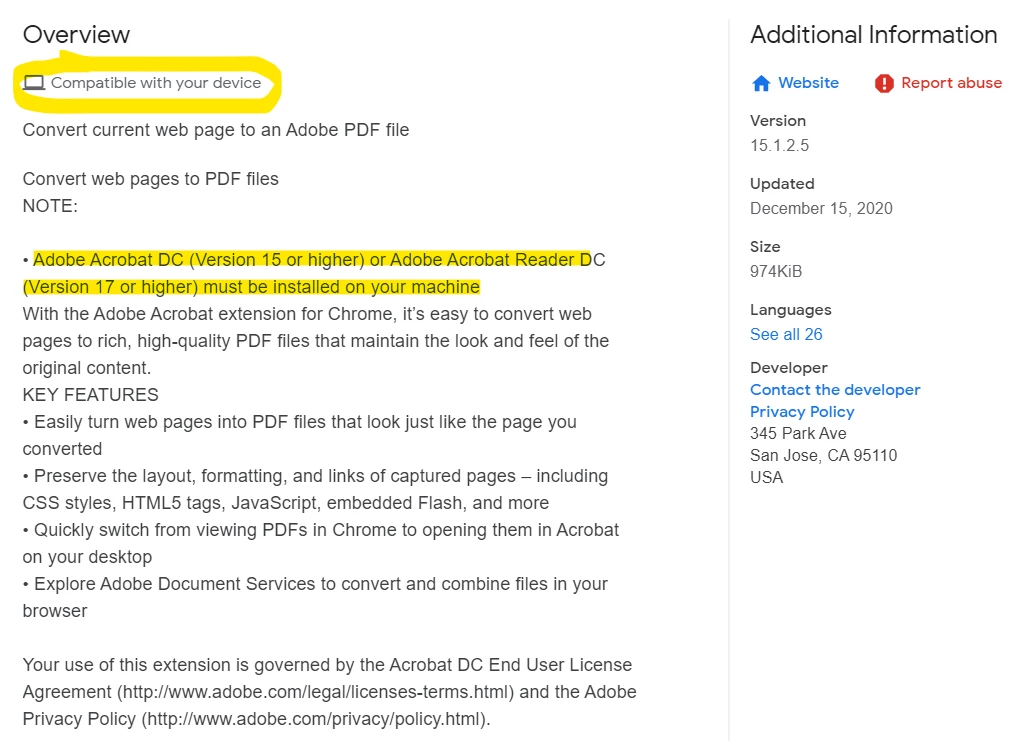Click the licenses-terms.html URL text

point(315,692)
